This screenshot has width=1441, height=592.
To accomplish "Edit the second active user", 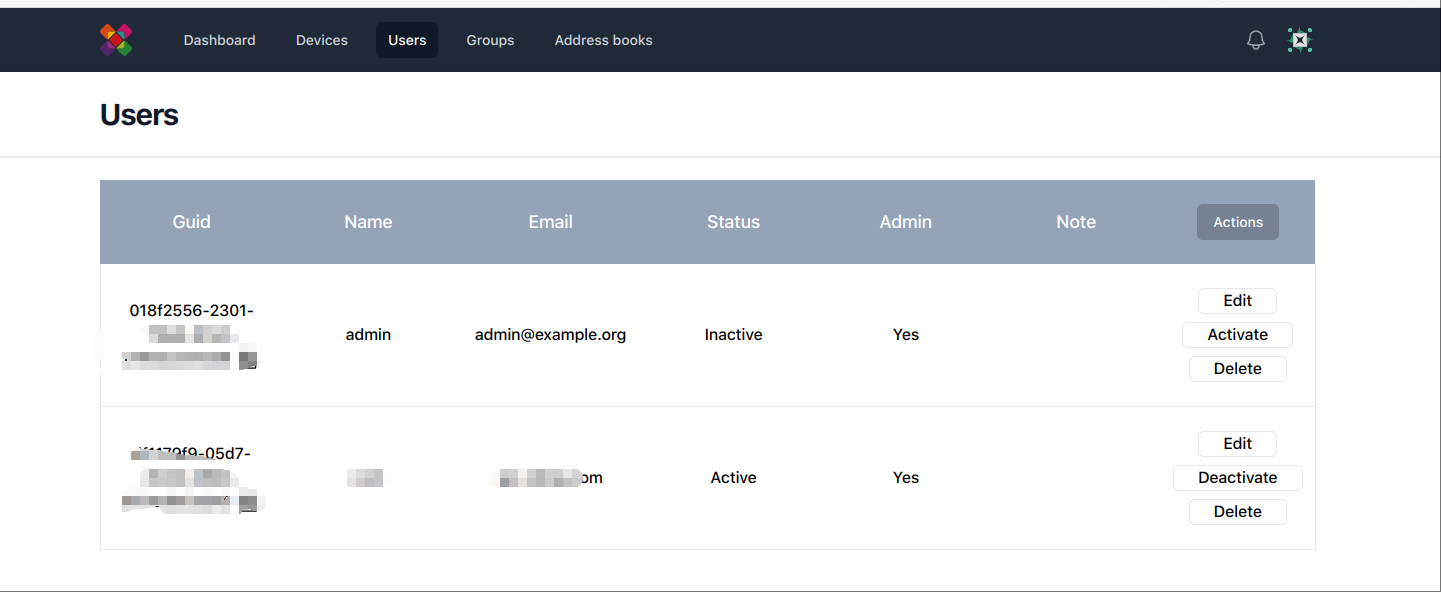I will coord(1237,444).
